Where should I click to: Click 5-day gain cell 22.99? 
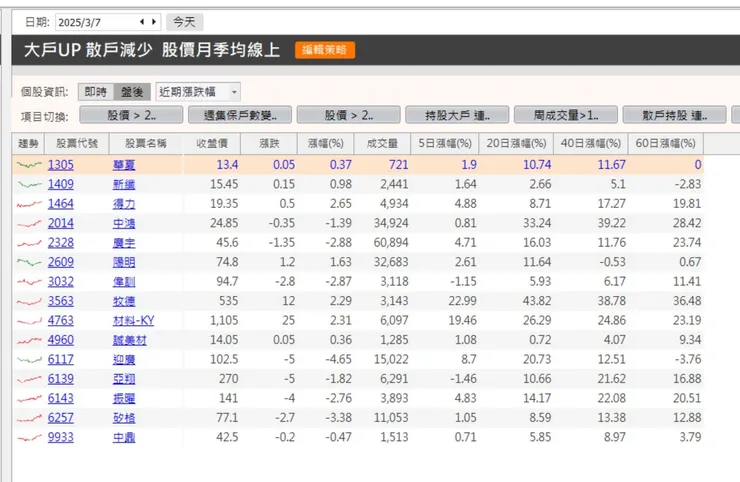(462, 301)
